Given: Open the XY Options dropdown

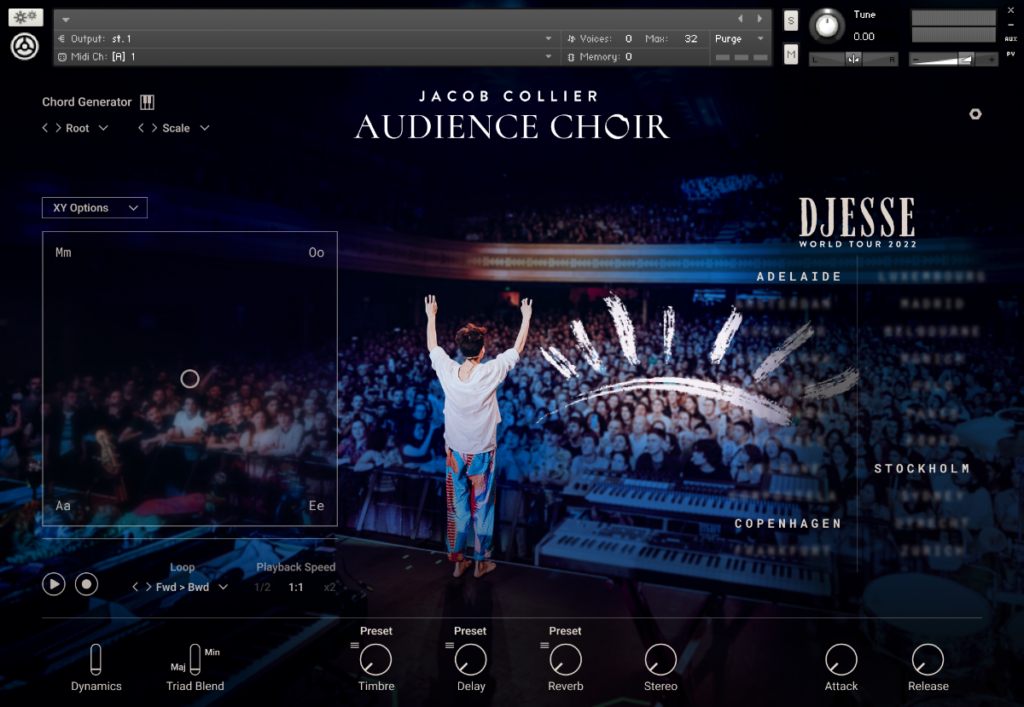Looking at the screenshot, I should coord(95,208).
